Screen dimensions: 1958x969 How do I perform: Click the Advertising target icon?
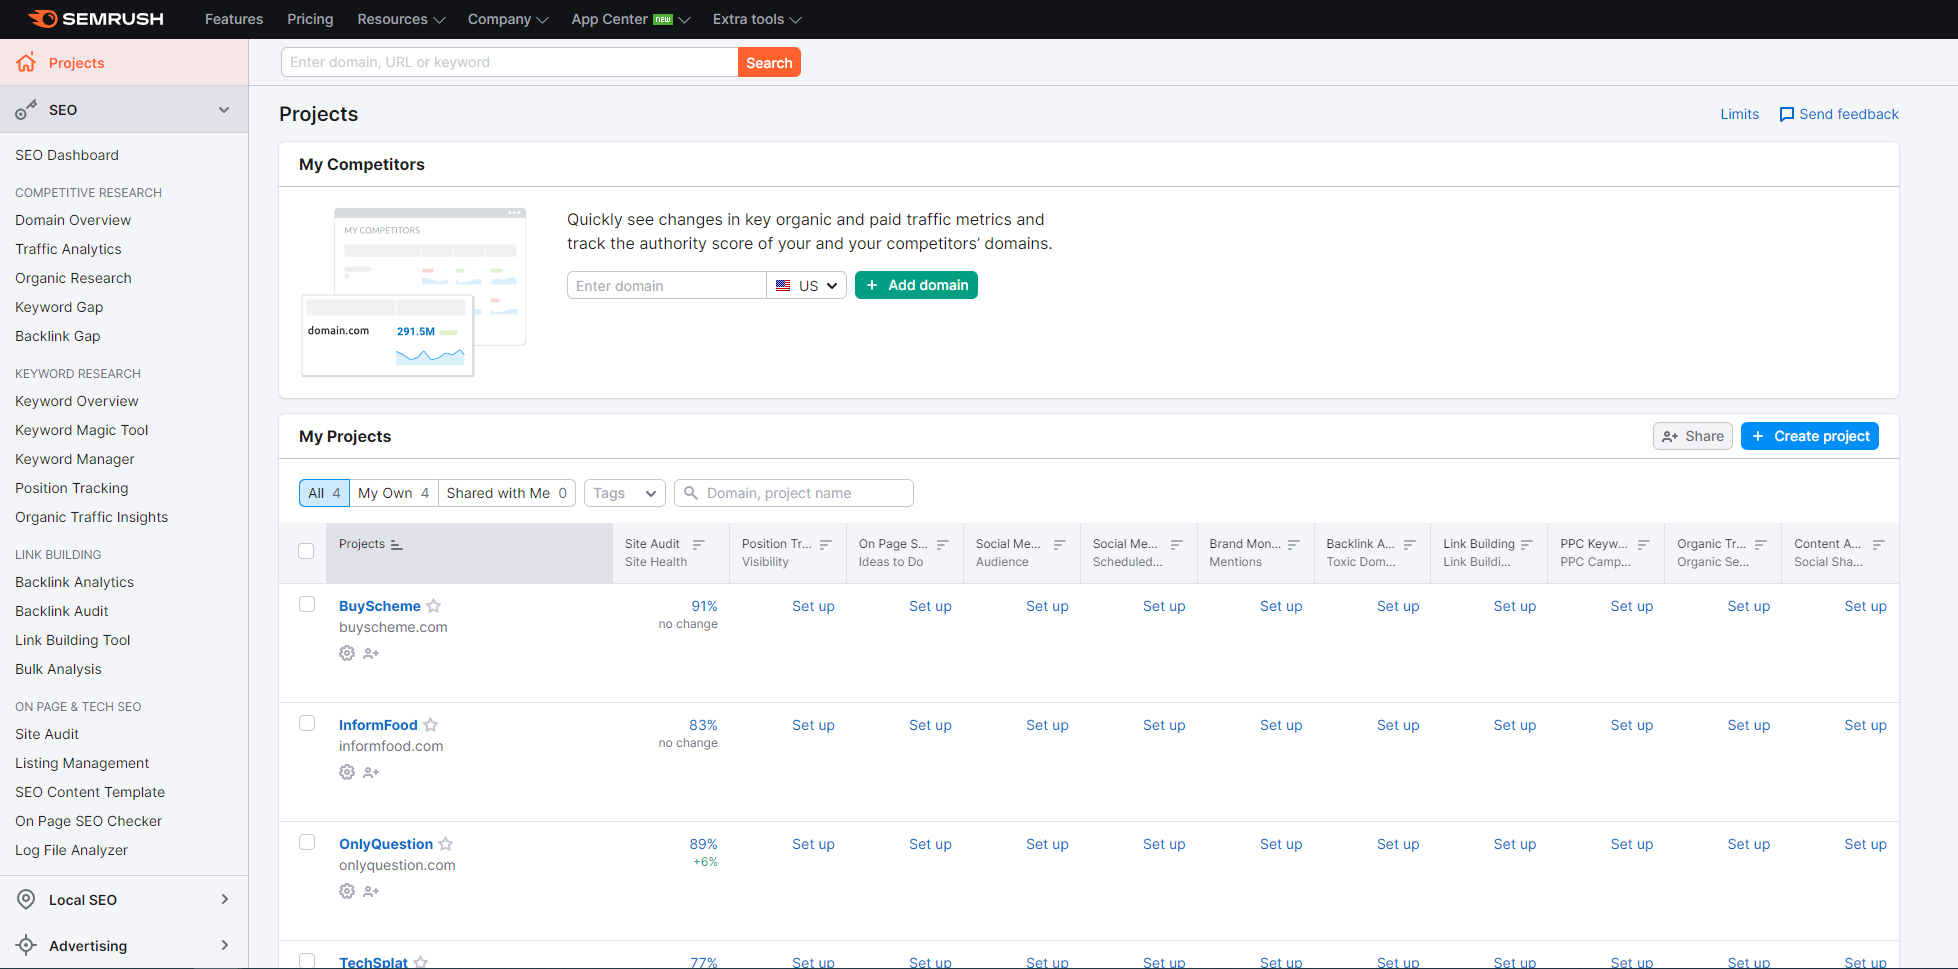coord(26,945)
